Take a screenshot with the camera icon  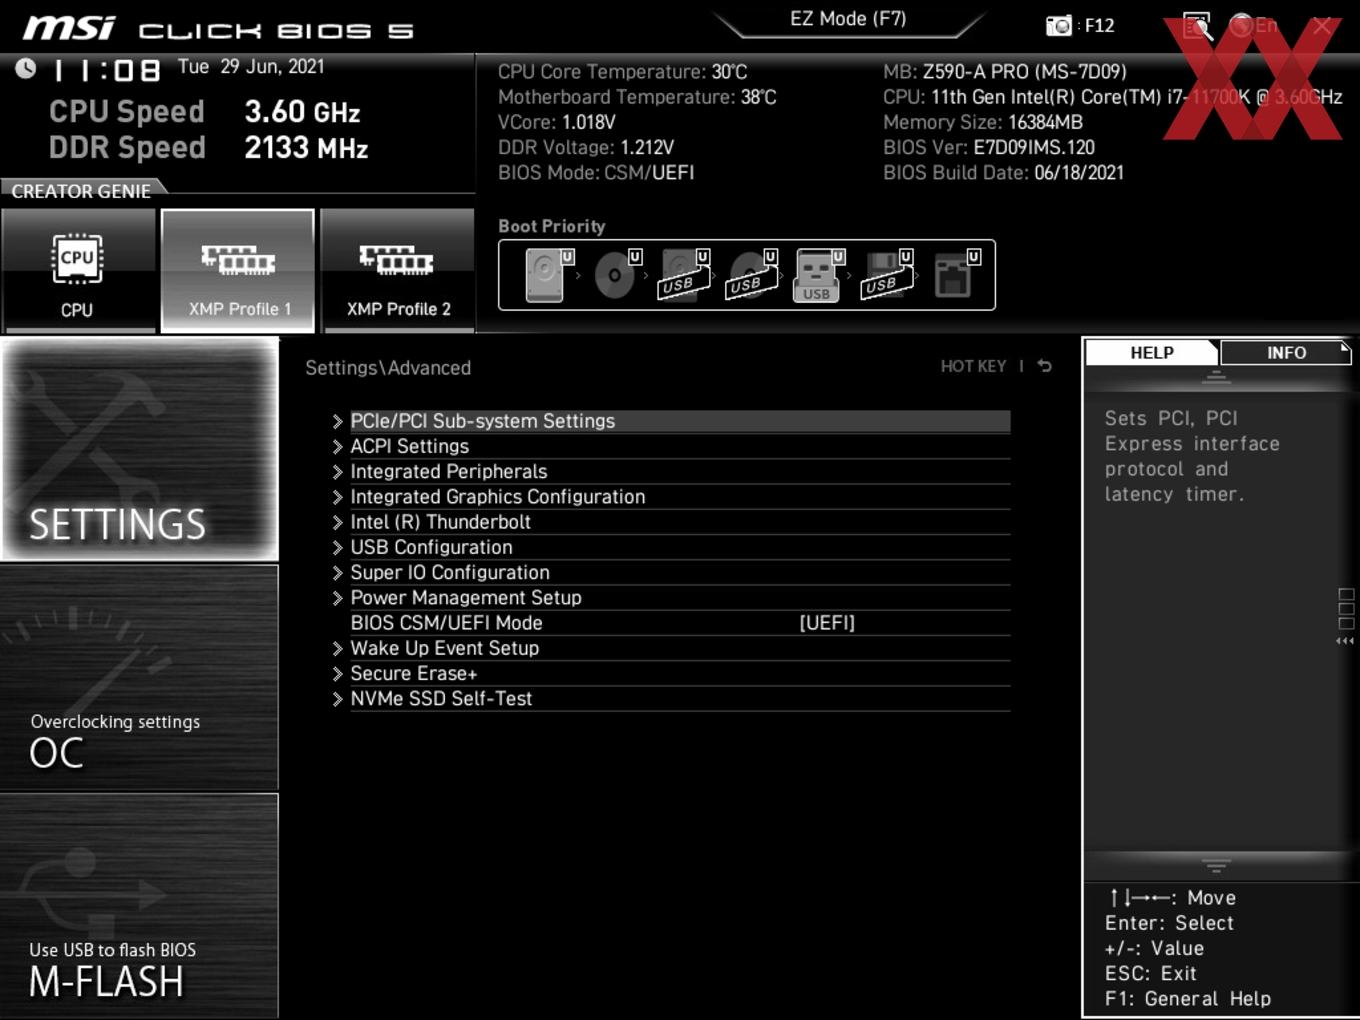point(1058,25)
